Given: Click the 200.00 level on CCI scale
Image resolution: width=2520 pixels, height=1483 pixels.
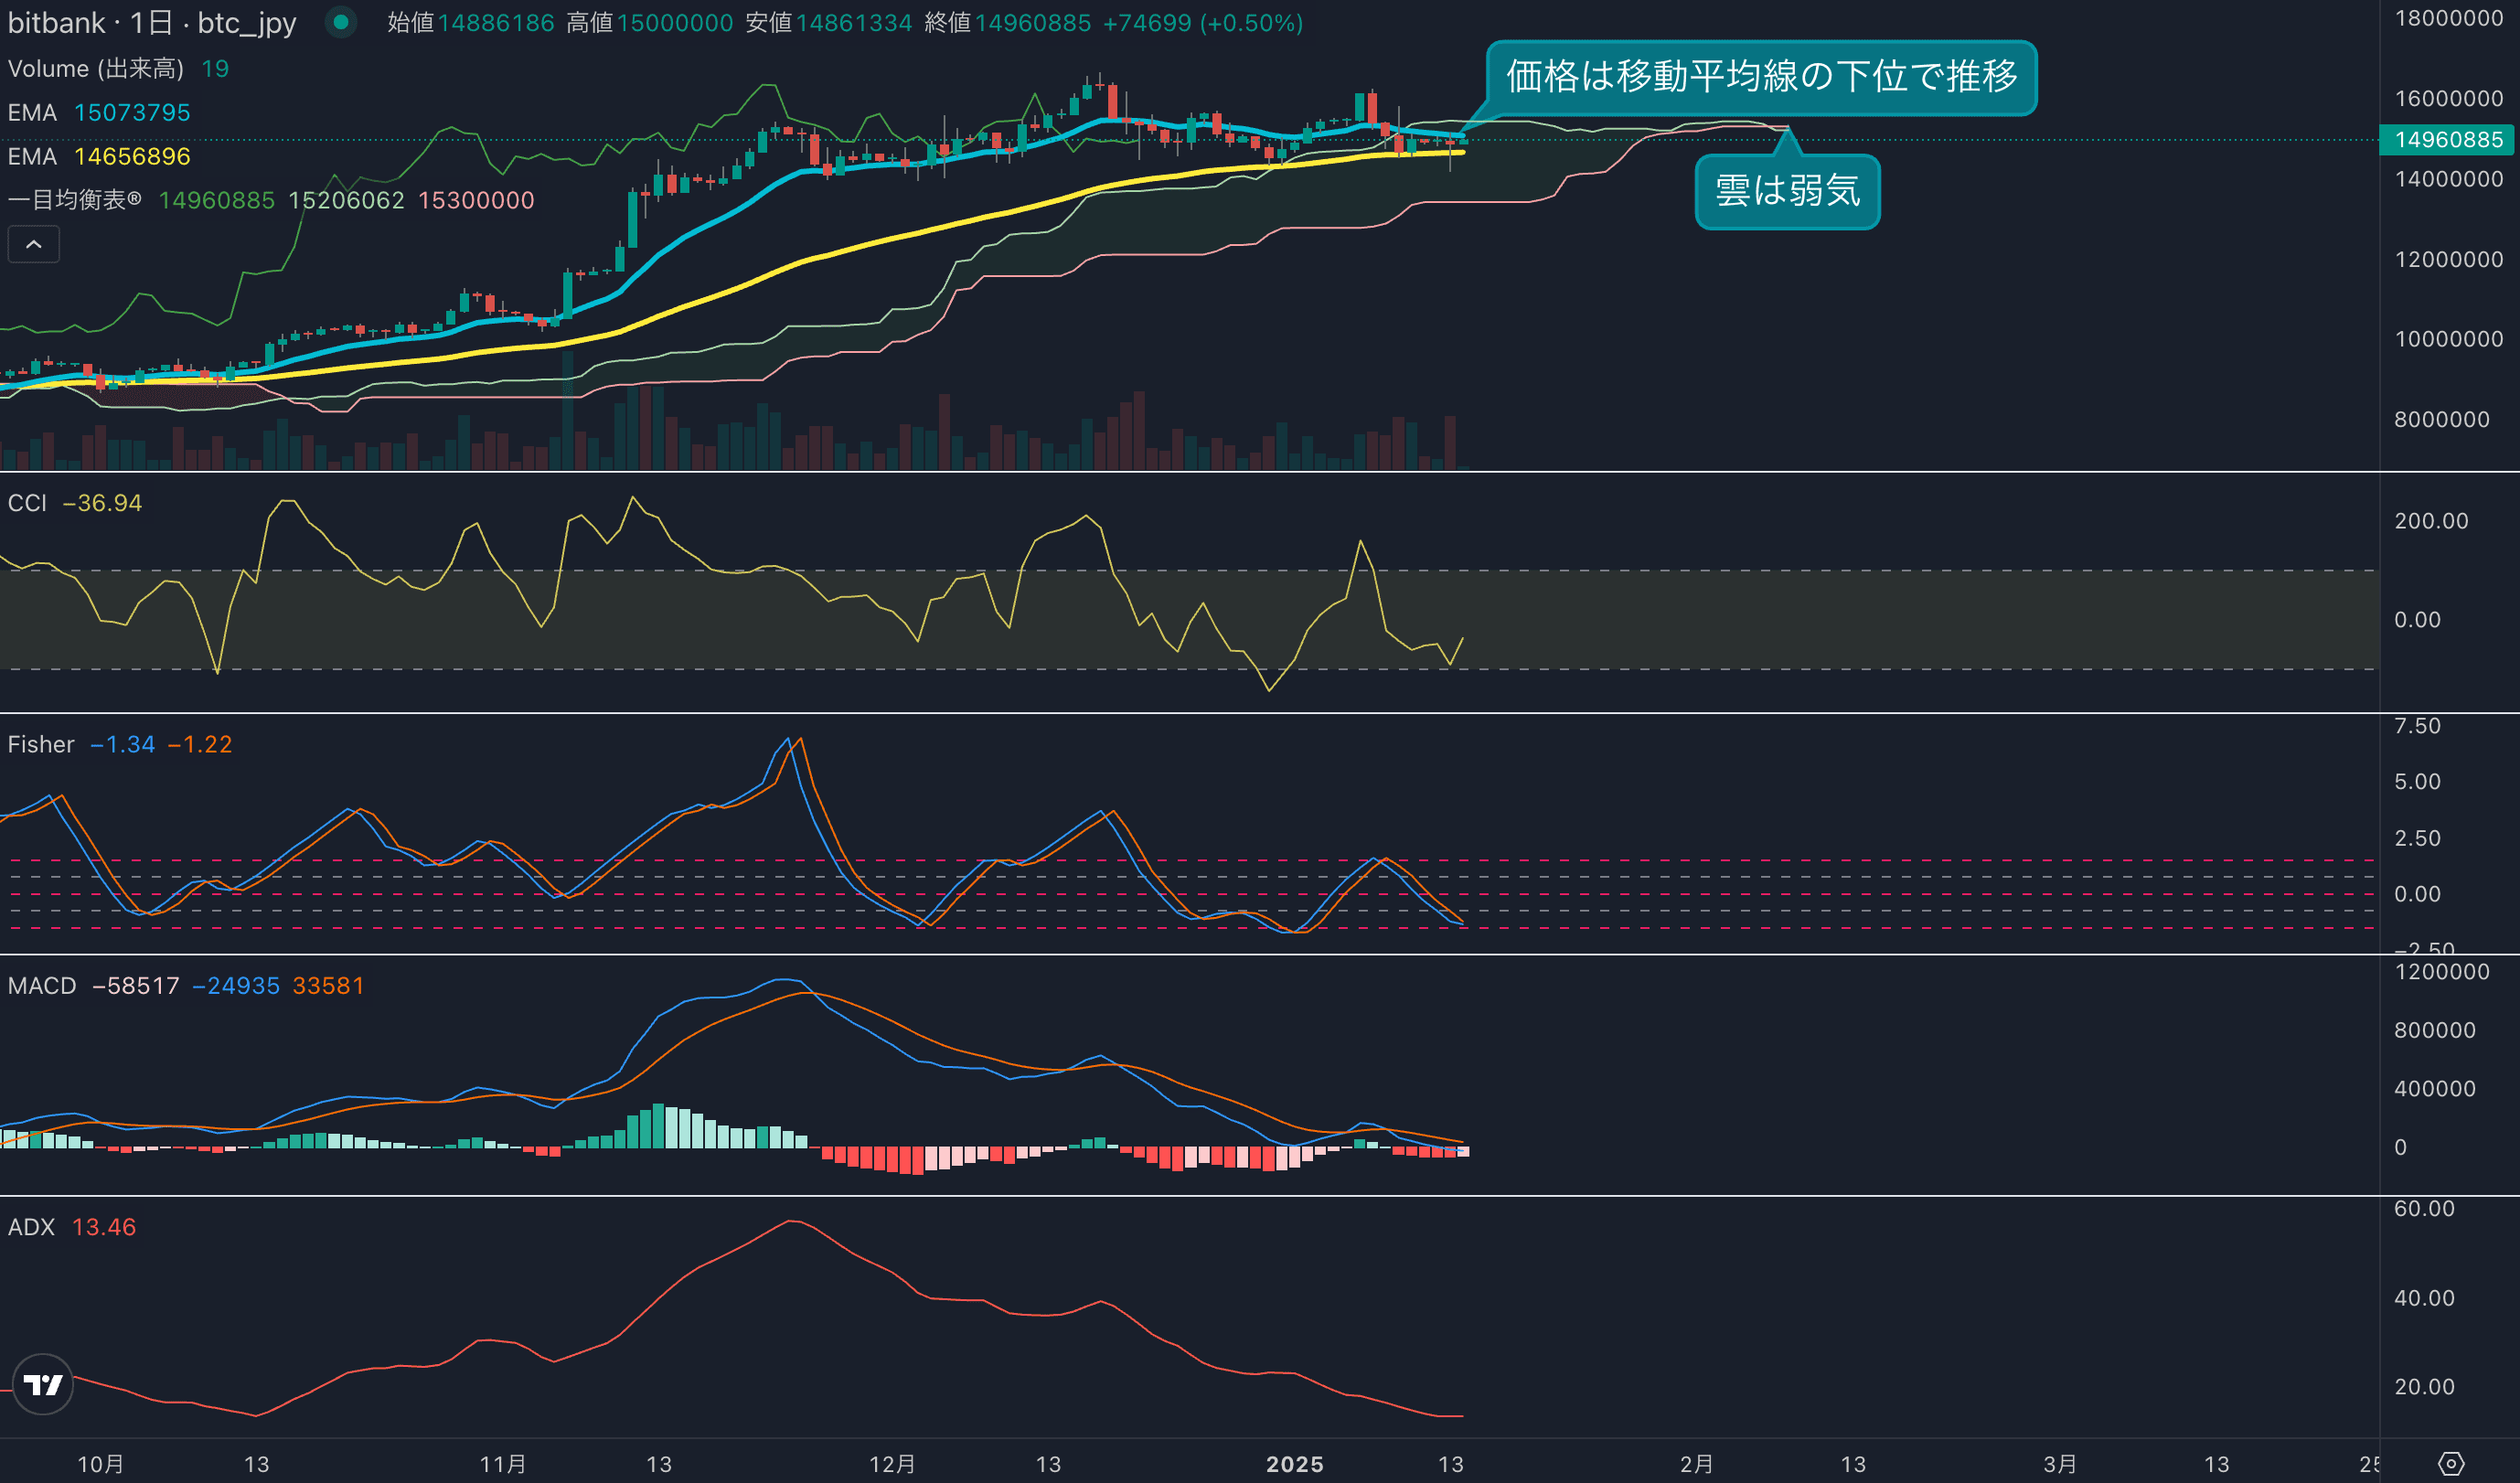Looking at the screenshot, I should pos(2430,520).
